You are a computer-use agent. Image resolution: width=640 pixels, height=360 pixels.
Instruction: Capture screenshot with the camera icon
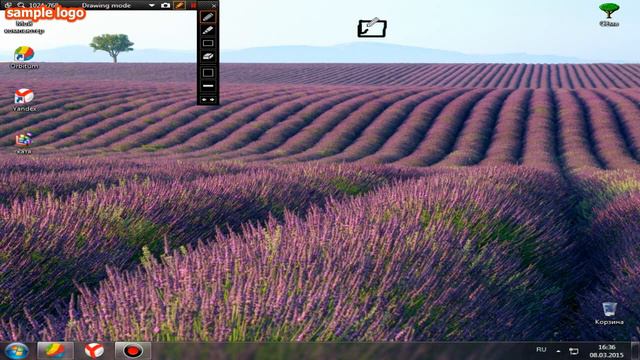[x=165, y=5]
